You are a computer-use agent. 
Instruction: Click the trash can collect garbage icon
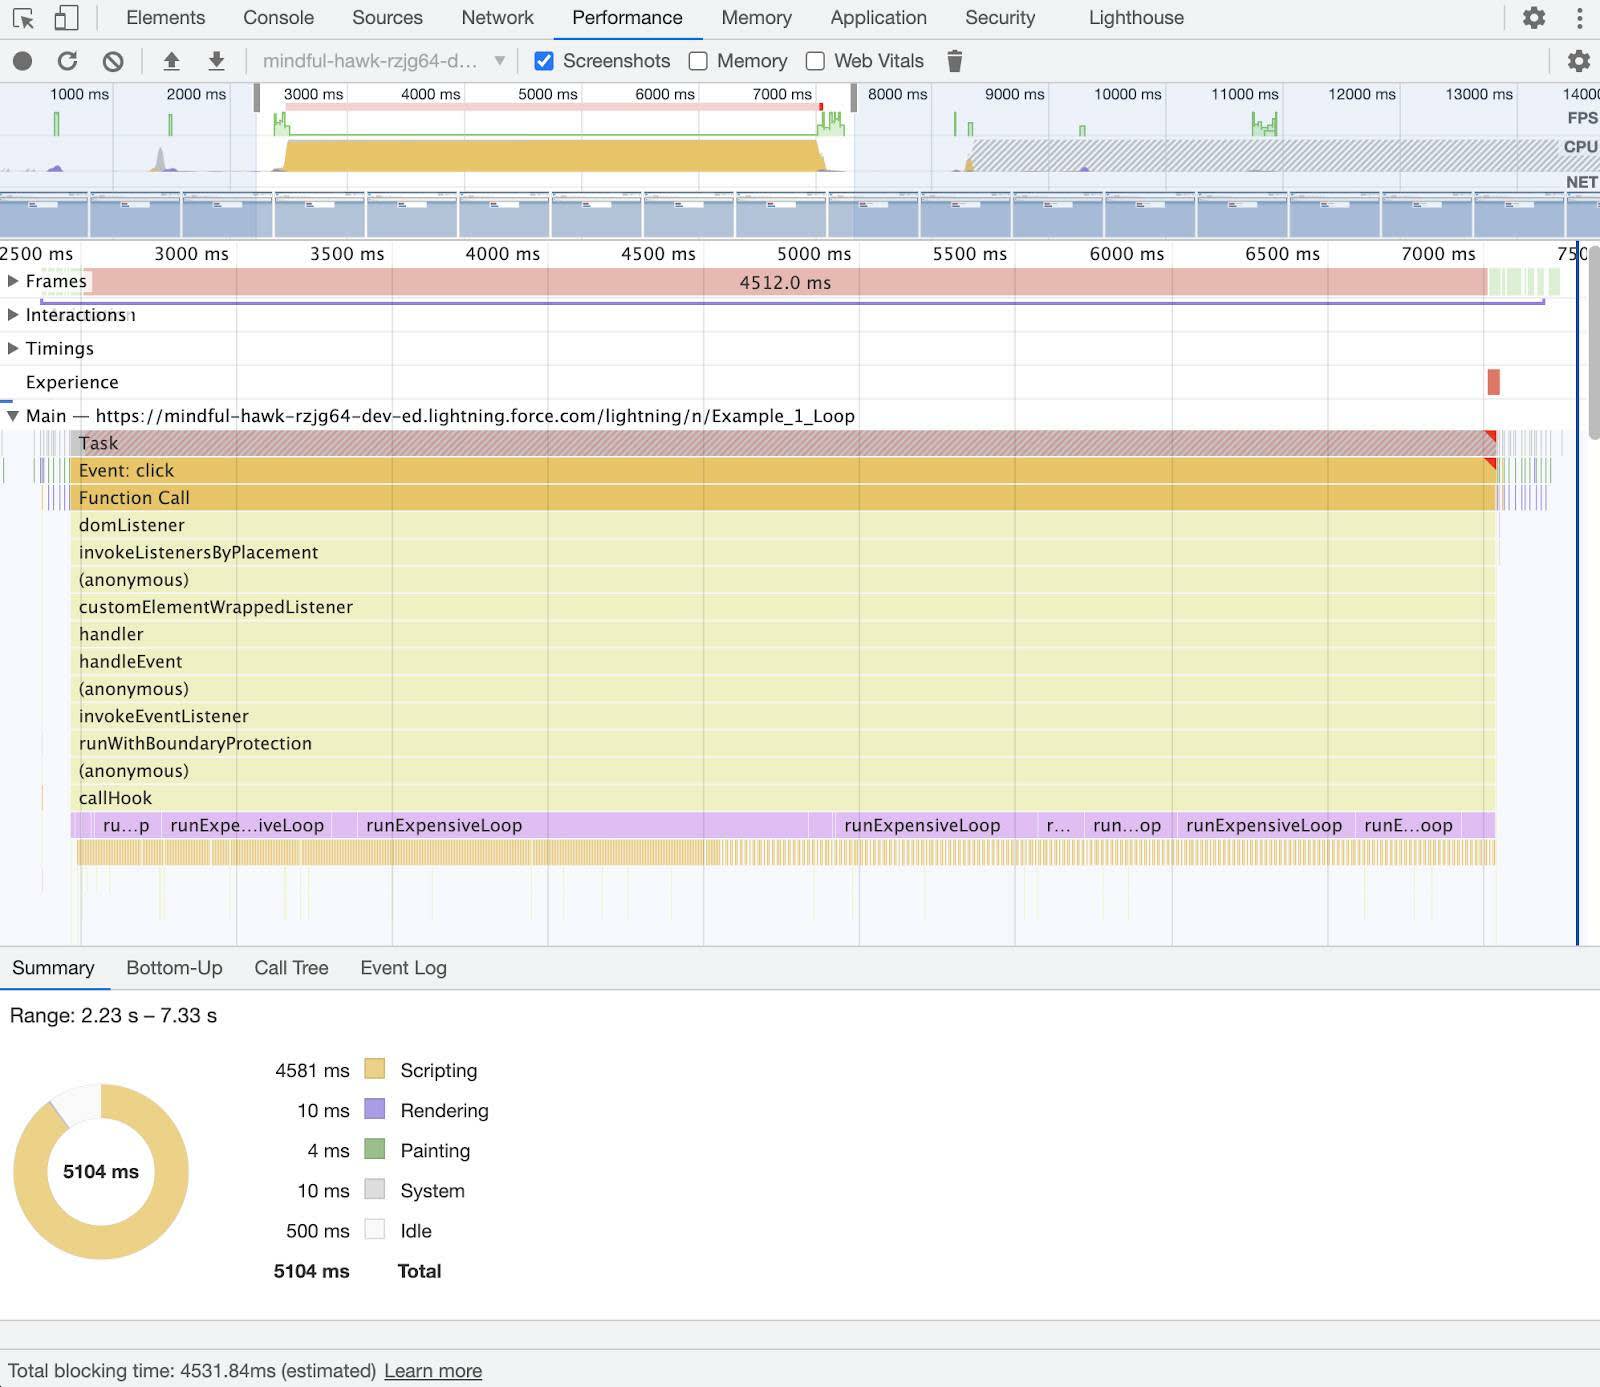(x=955, y=61)
